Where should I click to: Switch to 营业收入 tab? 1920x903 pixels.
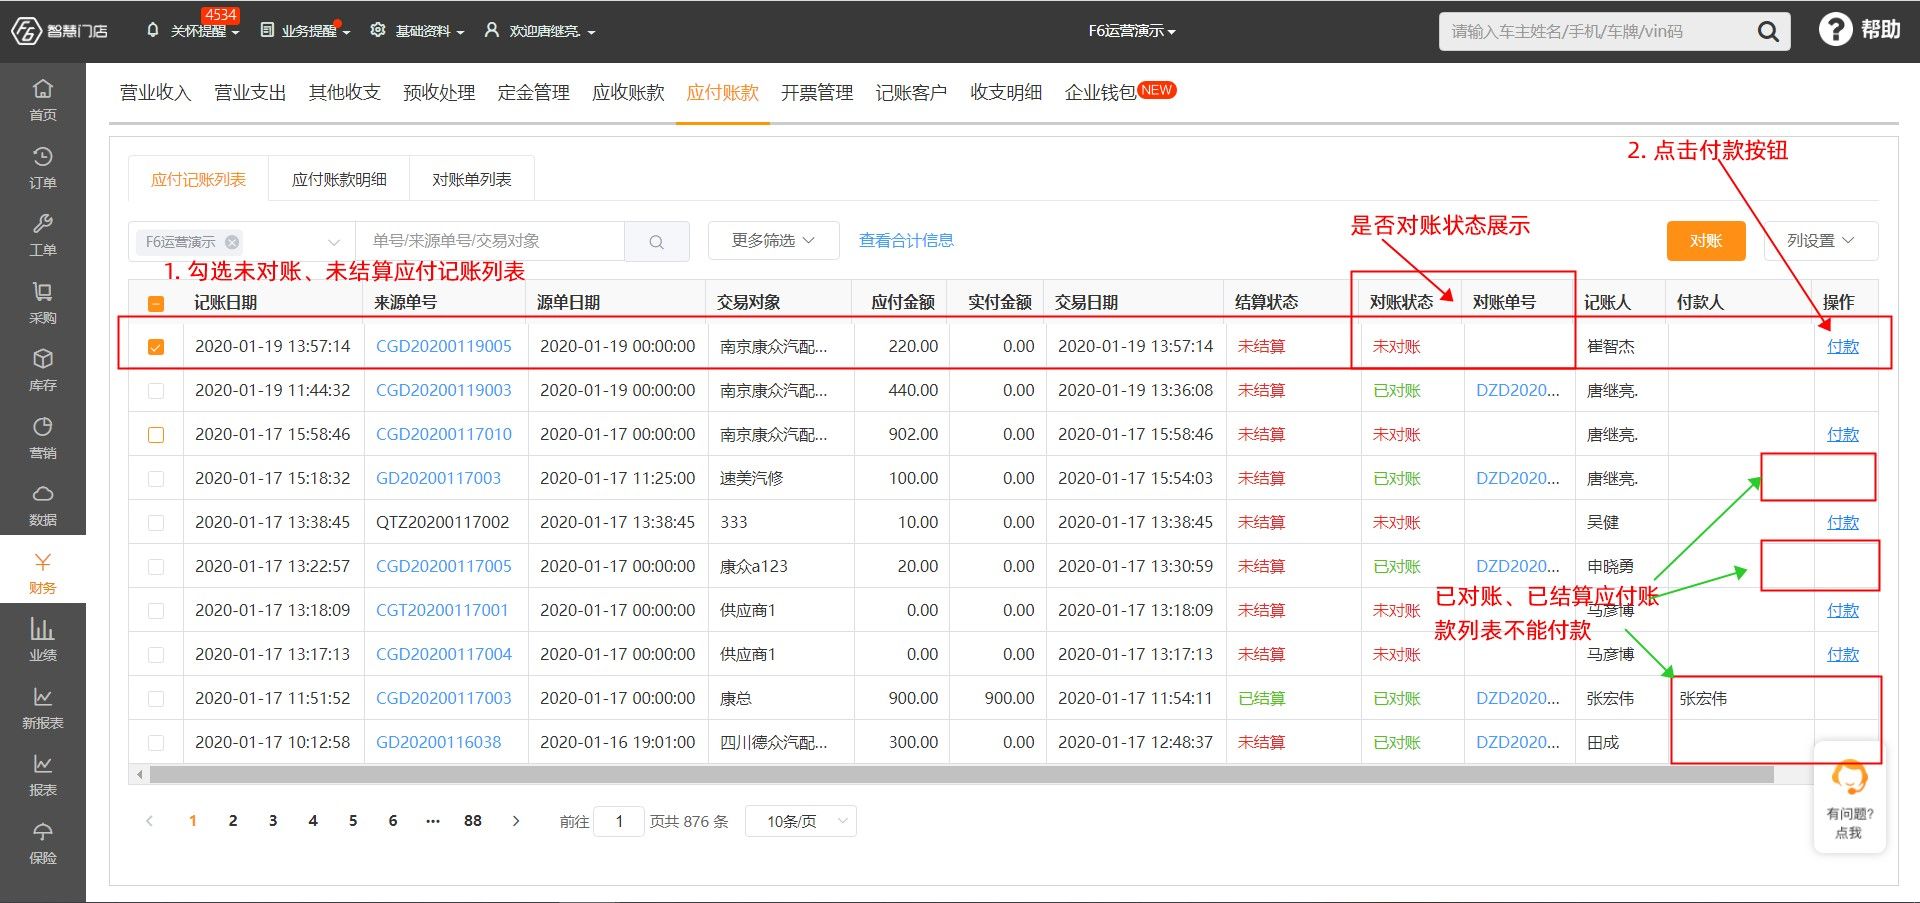155,93
